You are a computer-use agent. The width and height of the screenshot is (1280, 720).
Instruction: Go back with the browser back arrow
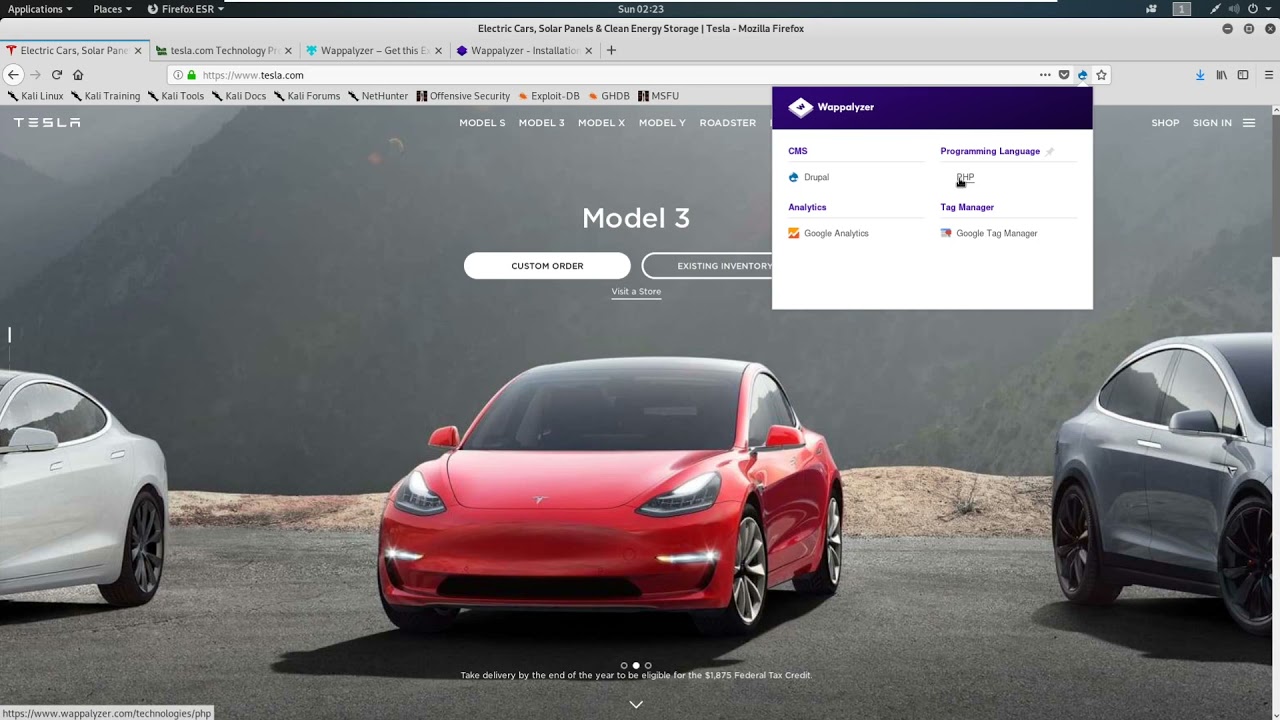13,75
